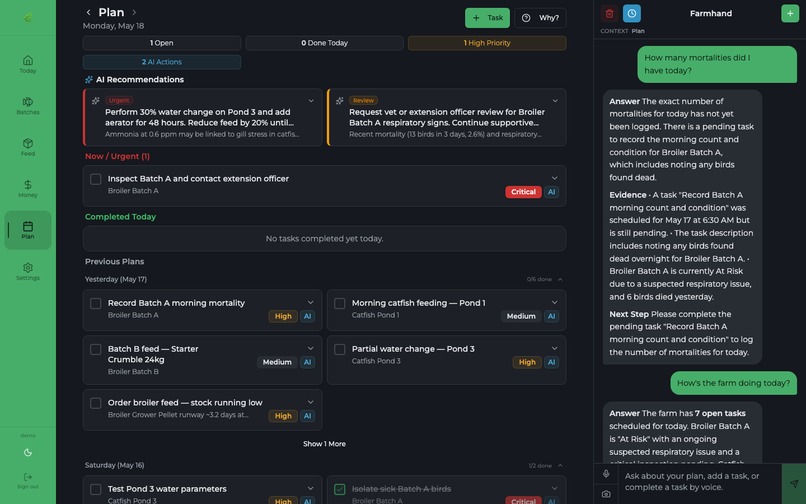Delete chat with red trash icon
This screenshot has height=504, width=806.
[610, 13]
